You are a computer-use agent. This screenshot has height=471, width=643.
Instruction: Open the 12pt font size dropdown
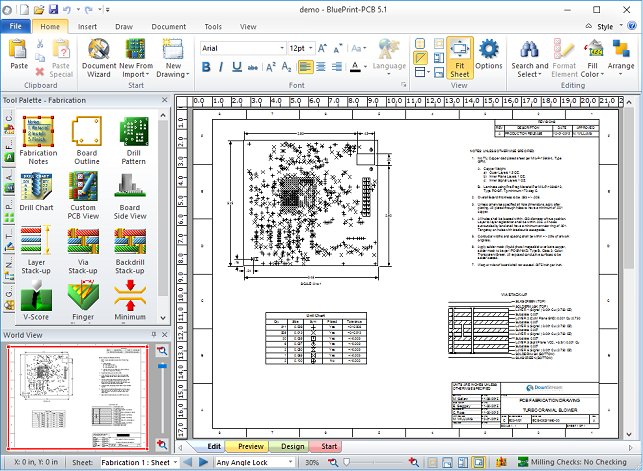(311, 48)
